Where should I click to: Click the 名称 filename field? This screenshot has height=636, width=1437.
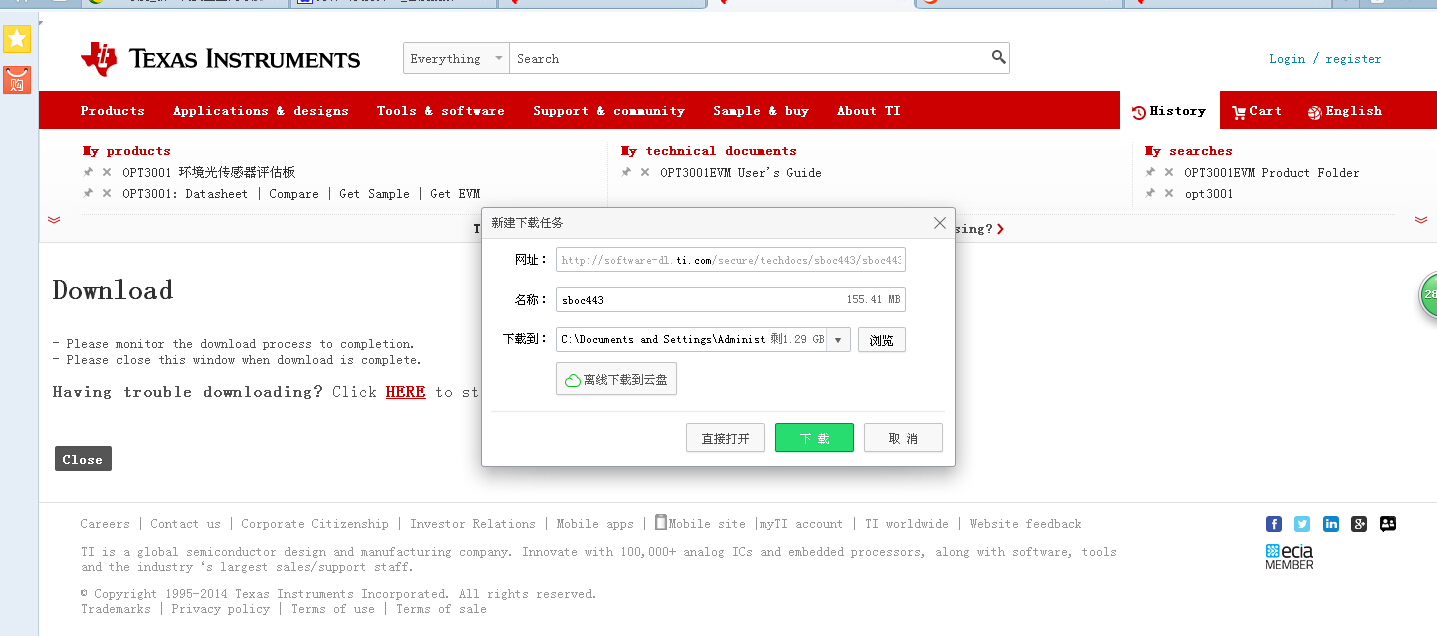point(731,300)
